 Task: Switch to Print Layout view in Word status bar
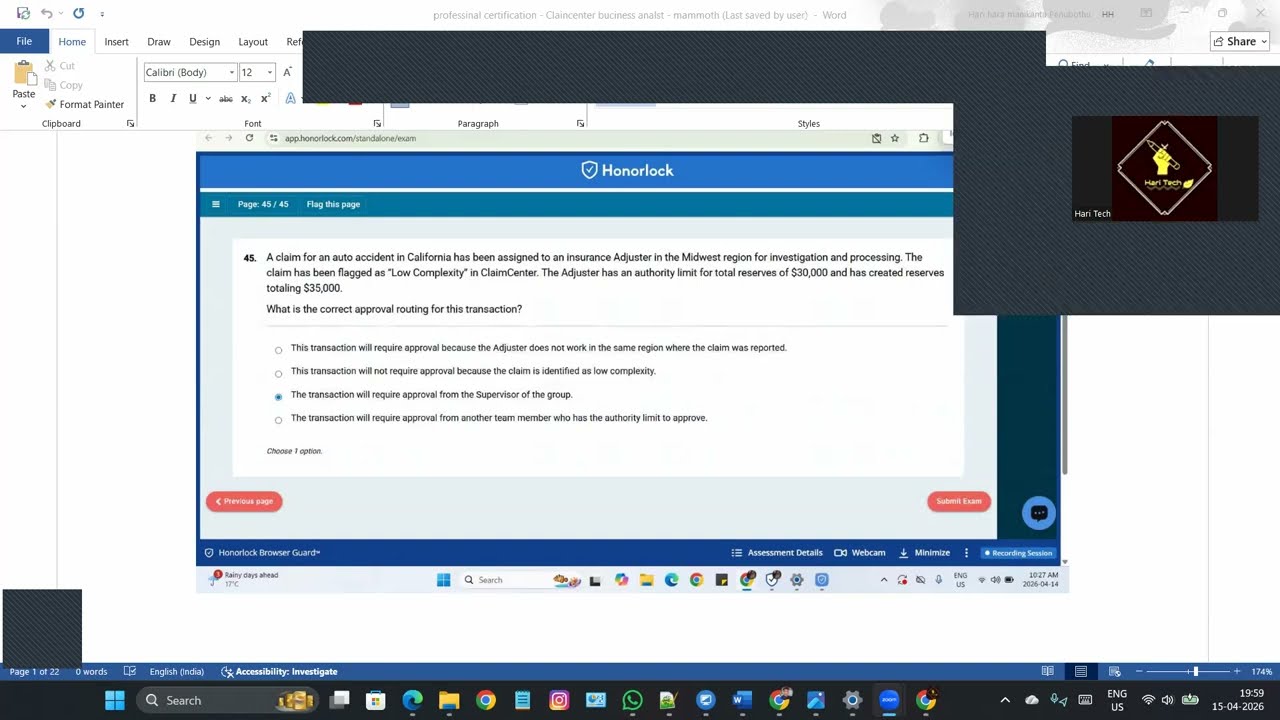click(1081, 671)
